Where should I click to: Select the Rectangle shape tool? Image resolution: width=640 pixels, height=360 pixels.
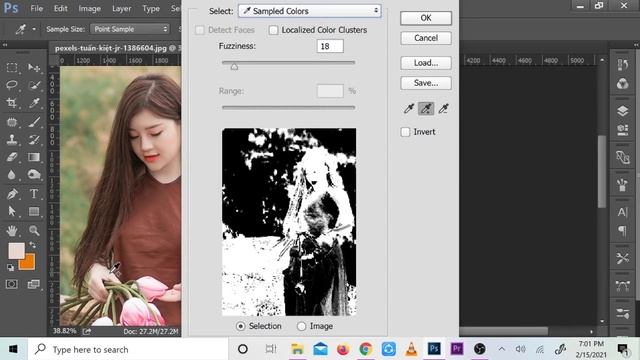click(34, 211)
